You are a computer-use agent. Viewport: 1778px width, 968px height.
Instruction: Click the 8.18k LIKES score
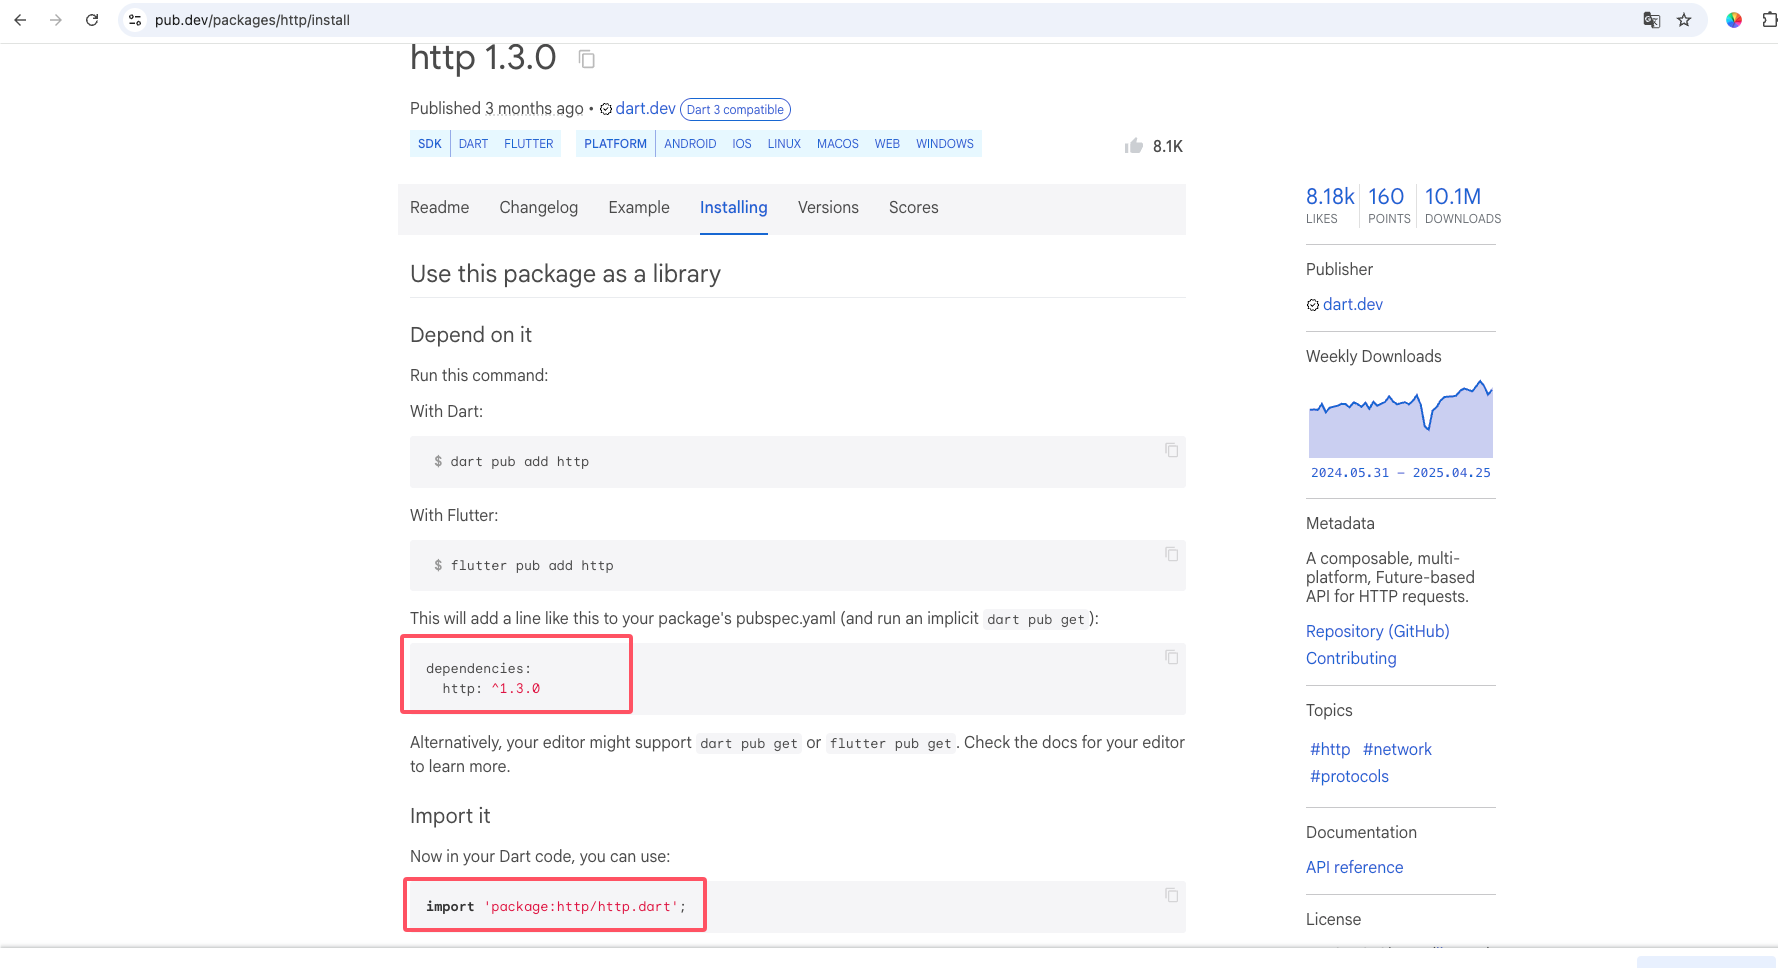1330,205
